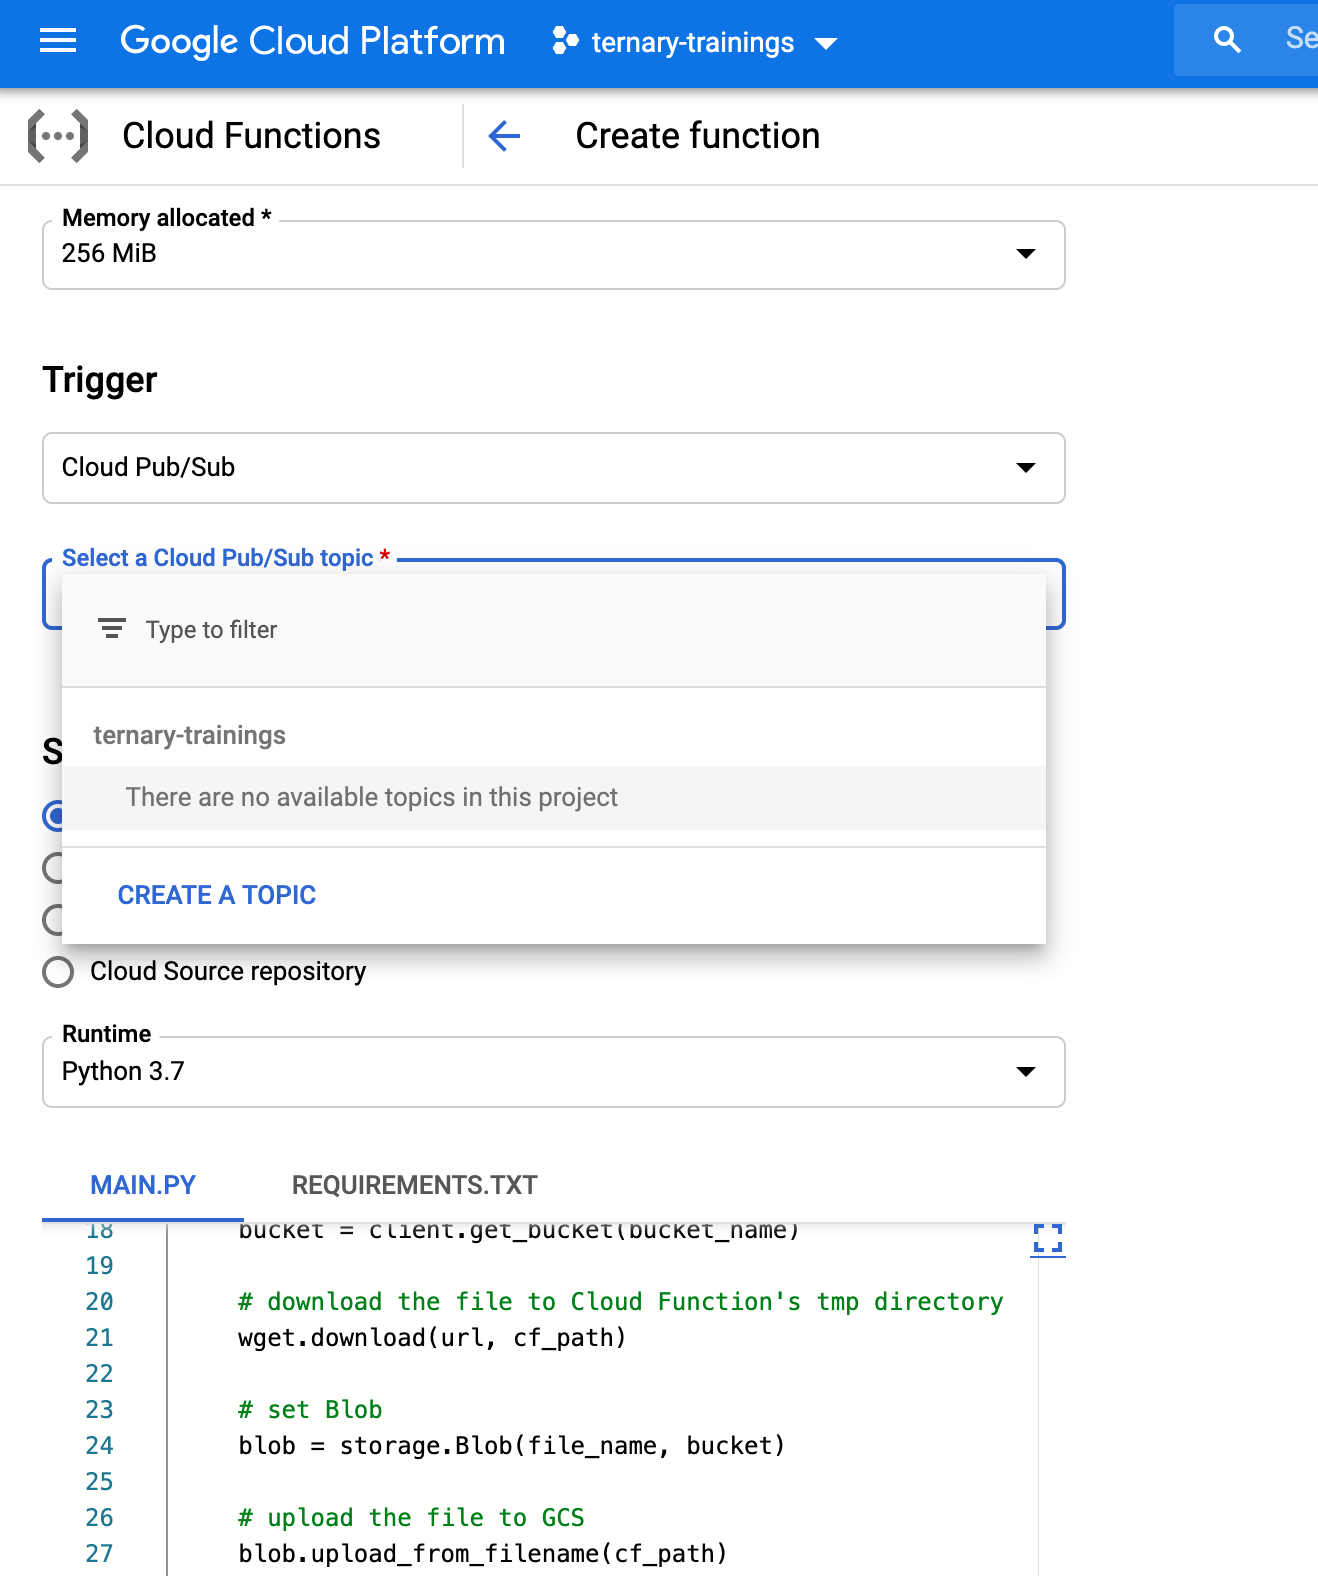Expand the code editor to fullscreen
Viewport: 1318px width, 1576px height.
1048,1239
